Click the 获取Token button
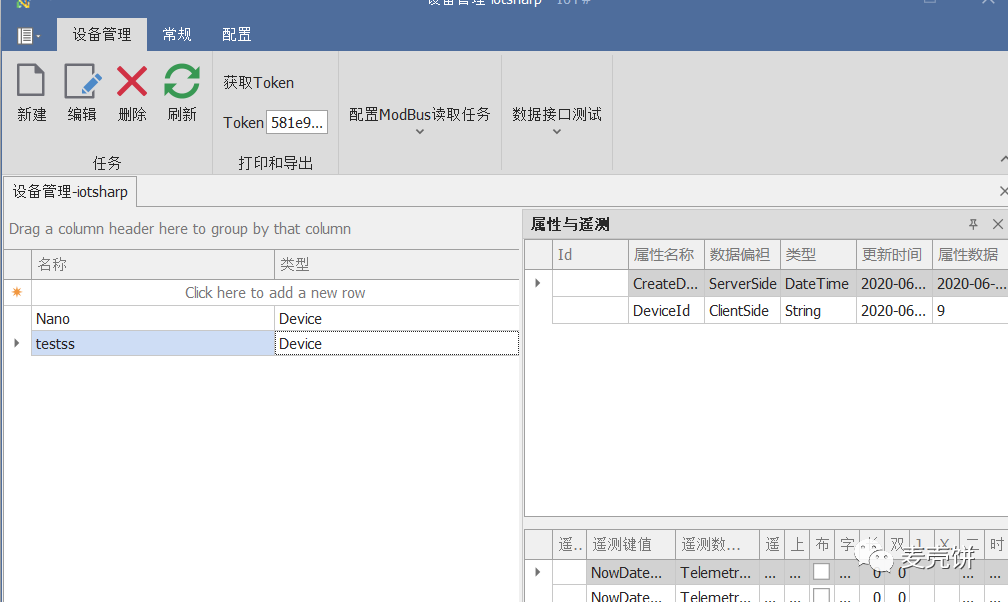Image resolution: width=1008 pixels, height=602 pixels. pyautogui.click(x=258, y=83)
